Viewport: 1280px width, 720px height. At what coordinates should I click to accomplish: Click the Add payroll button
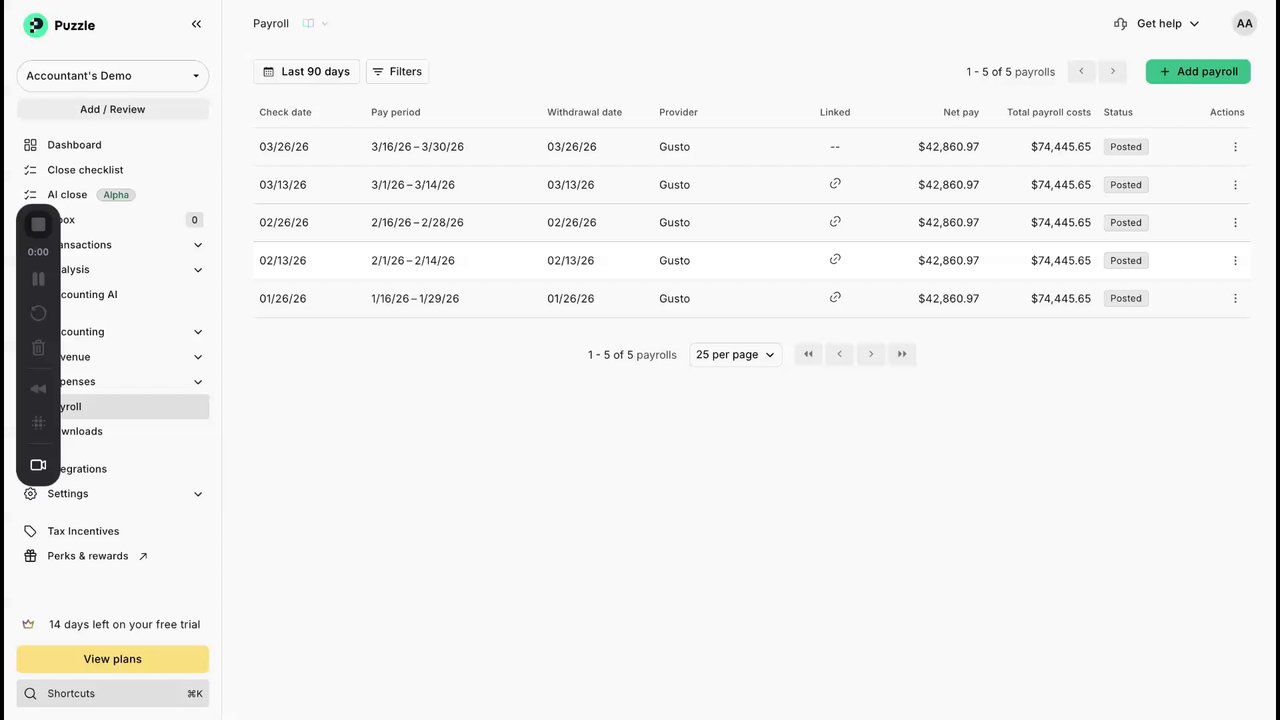pos(1198,72)
